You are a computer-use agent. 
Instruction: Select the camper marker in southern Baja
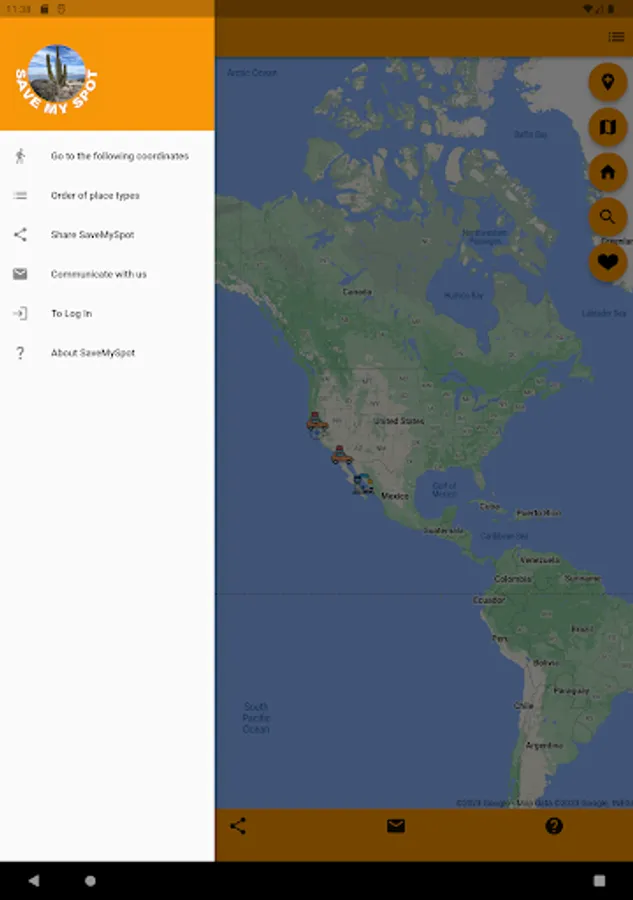(363, 482)
